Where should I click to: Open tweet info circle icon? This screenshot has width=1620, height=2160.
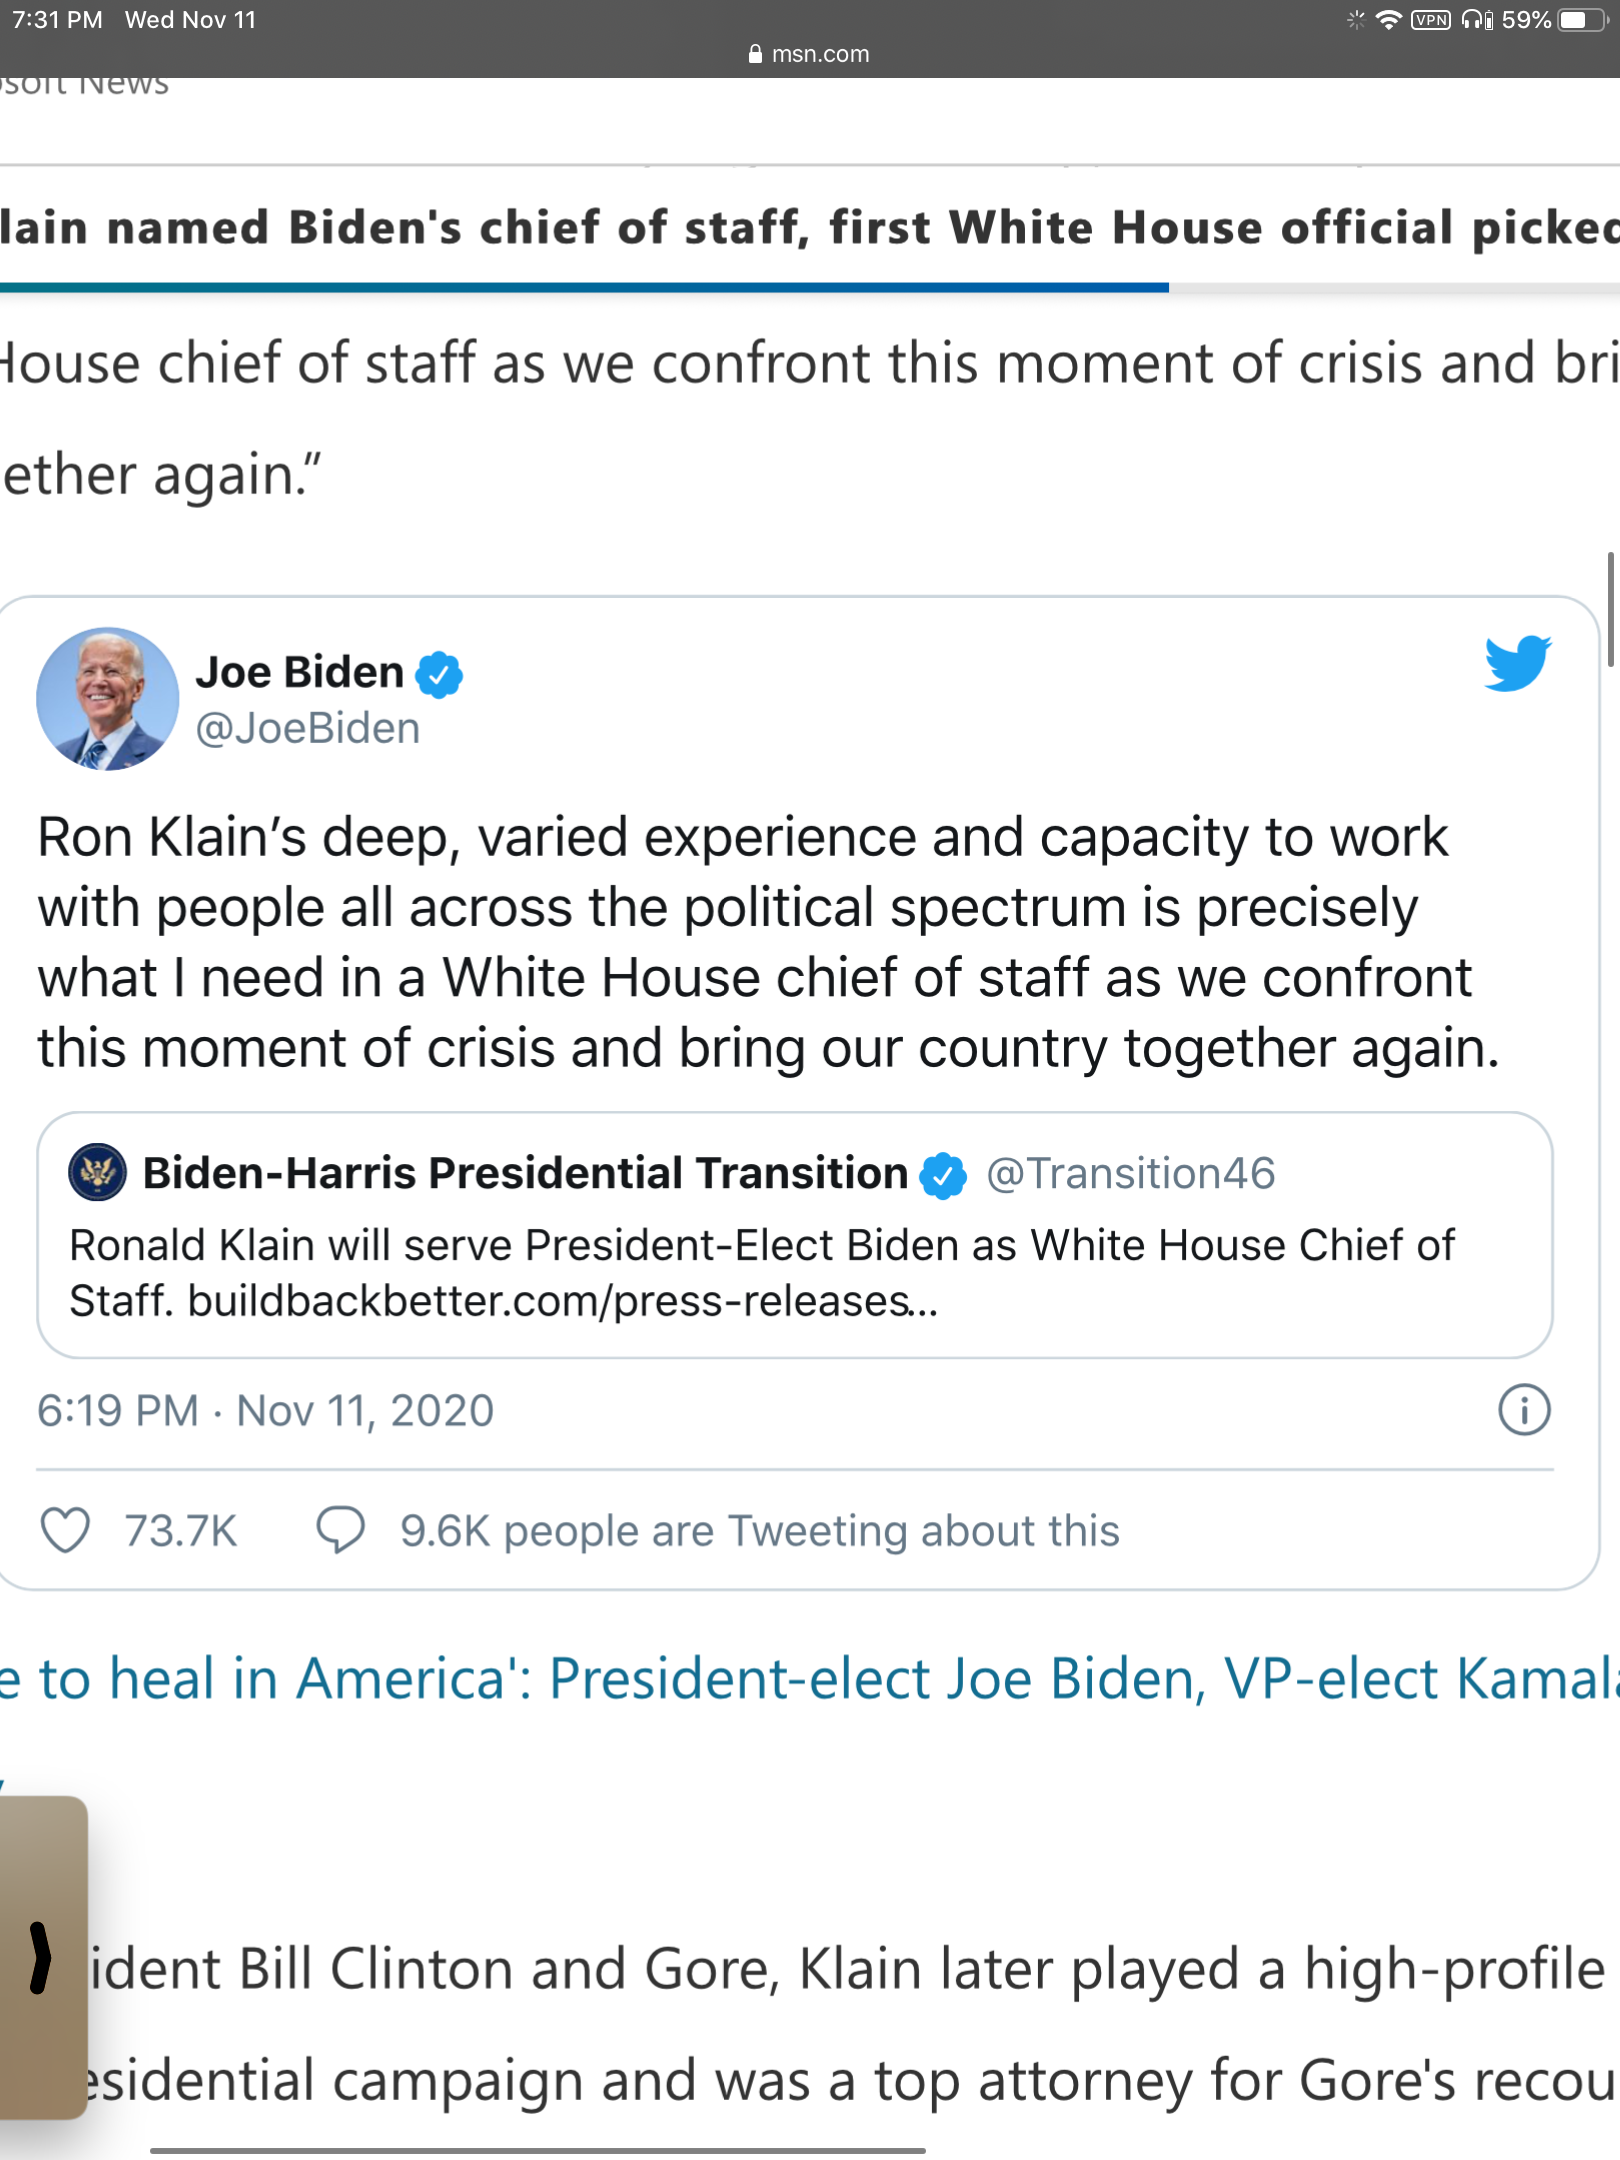(x=1524, y=1410)
